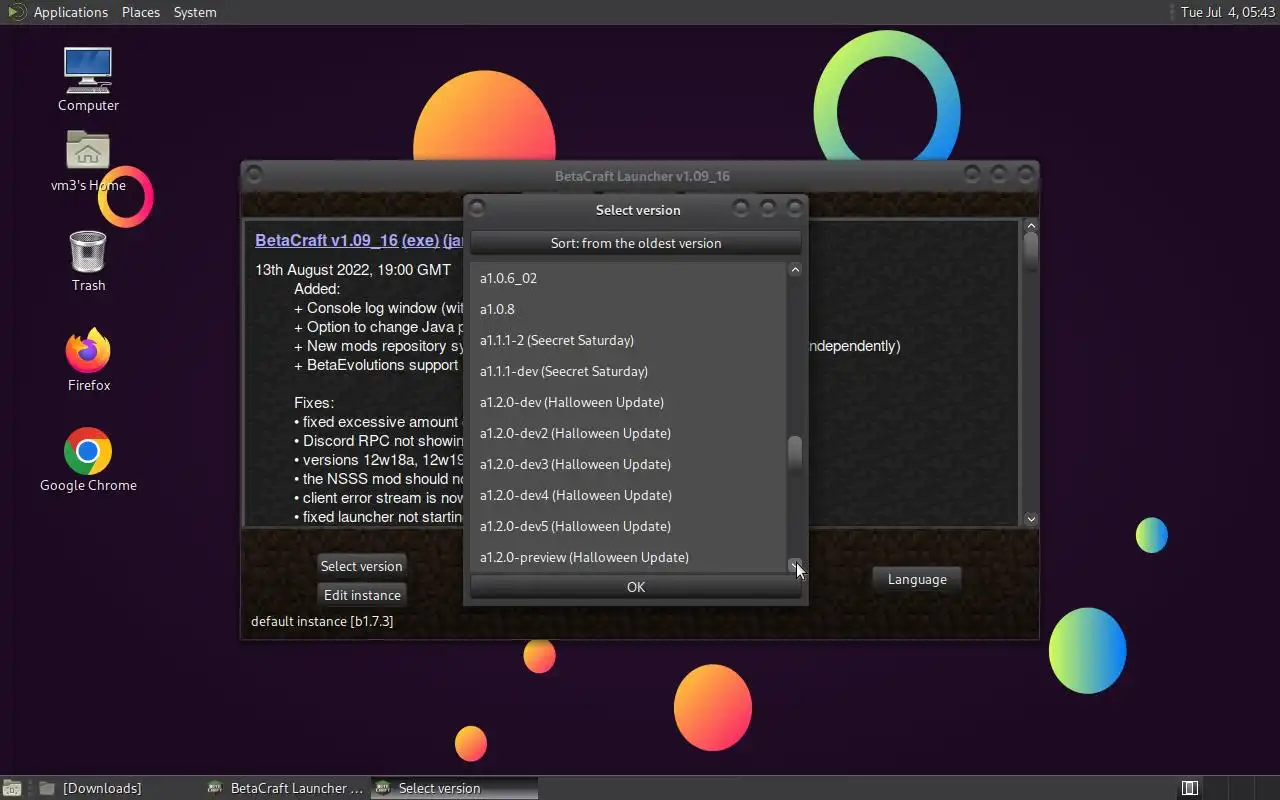Open the Computer desktop icon

88,78
